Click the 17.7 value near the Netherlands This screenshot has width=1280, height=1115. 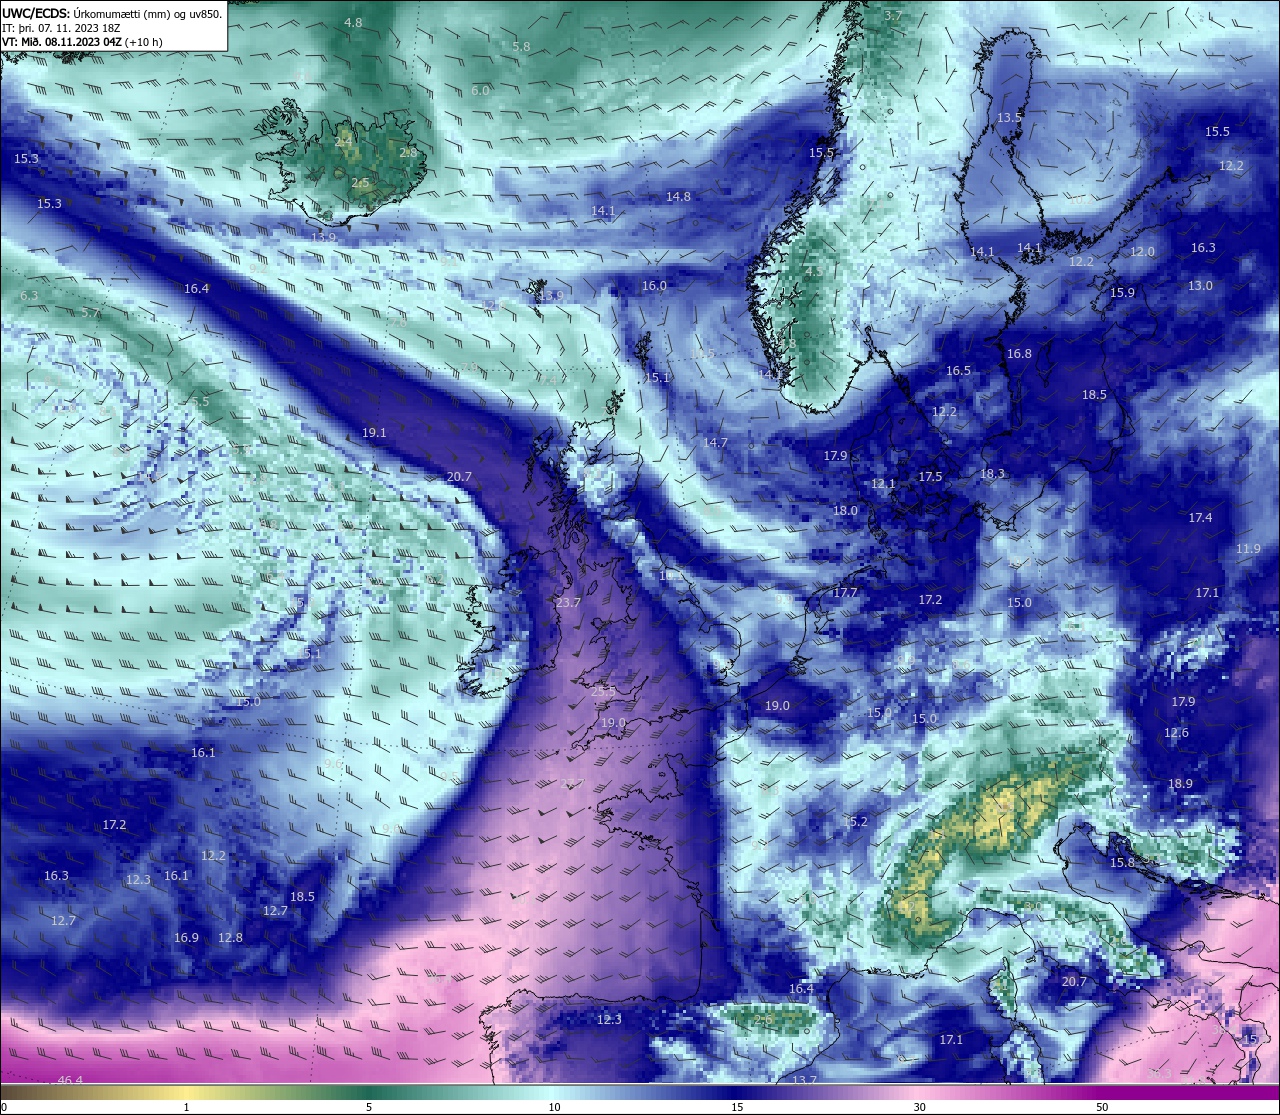click(845, 592)
